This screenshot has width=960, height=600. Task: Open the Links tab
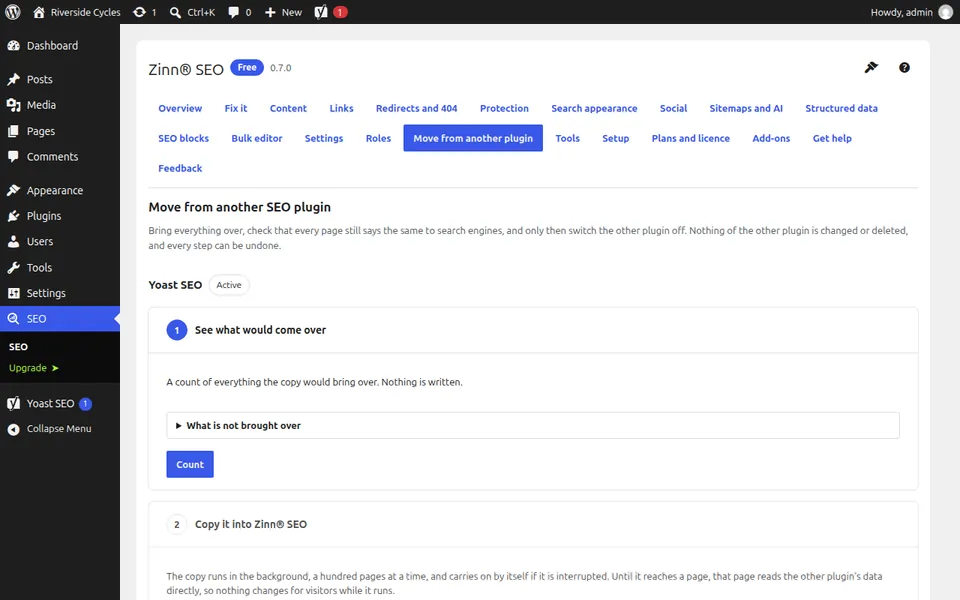click(x=342, y=108)
